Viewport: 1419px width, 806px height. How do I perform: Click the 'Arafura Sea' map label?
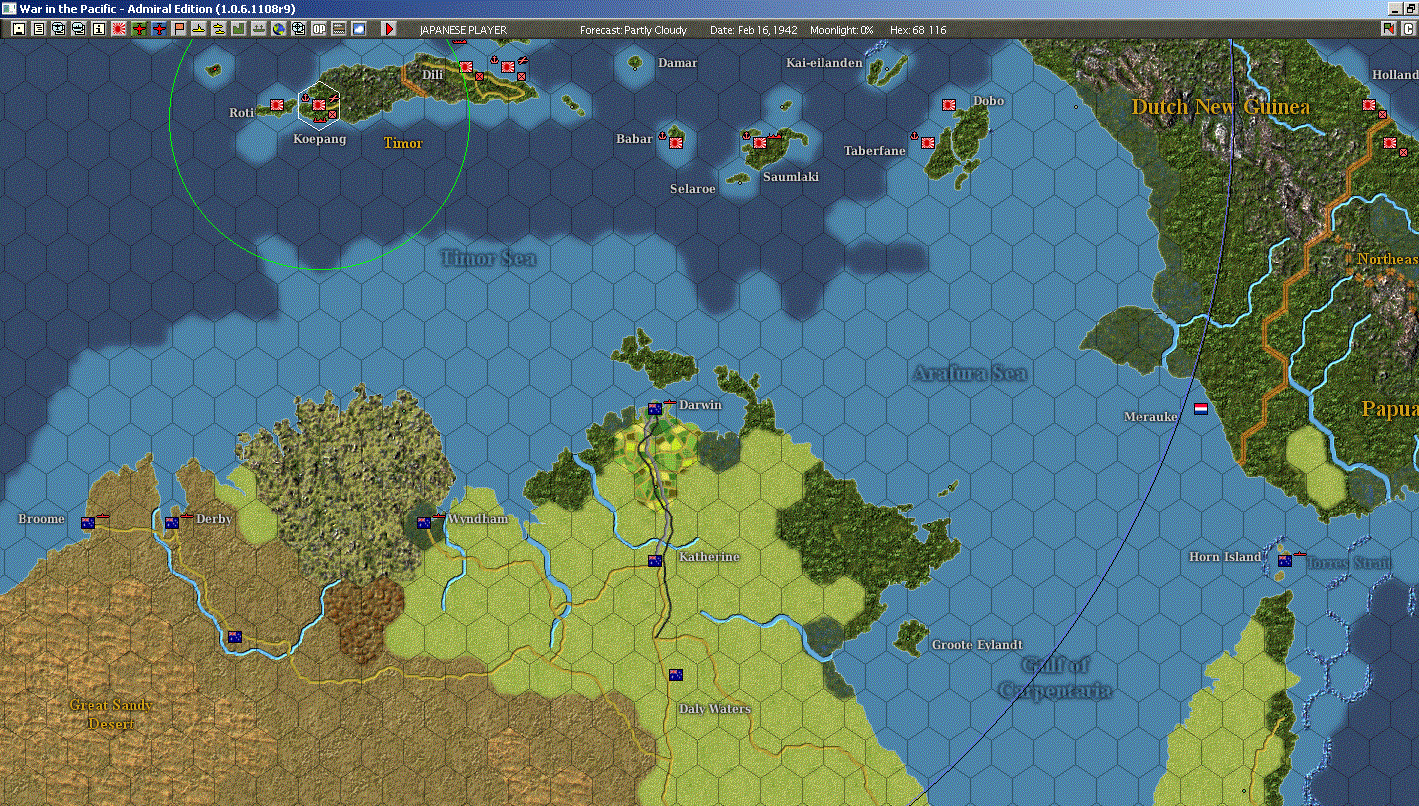click(x=970, y=374)
